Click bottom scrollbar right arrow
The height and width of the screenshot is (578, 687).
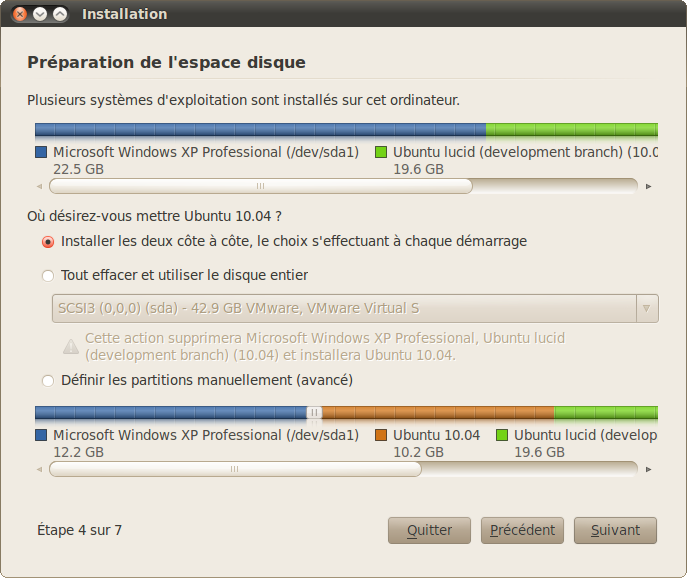click(x=648, y=469)
